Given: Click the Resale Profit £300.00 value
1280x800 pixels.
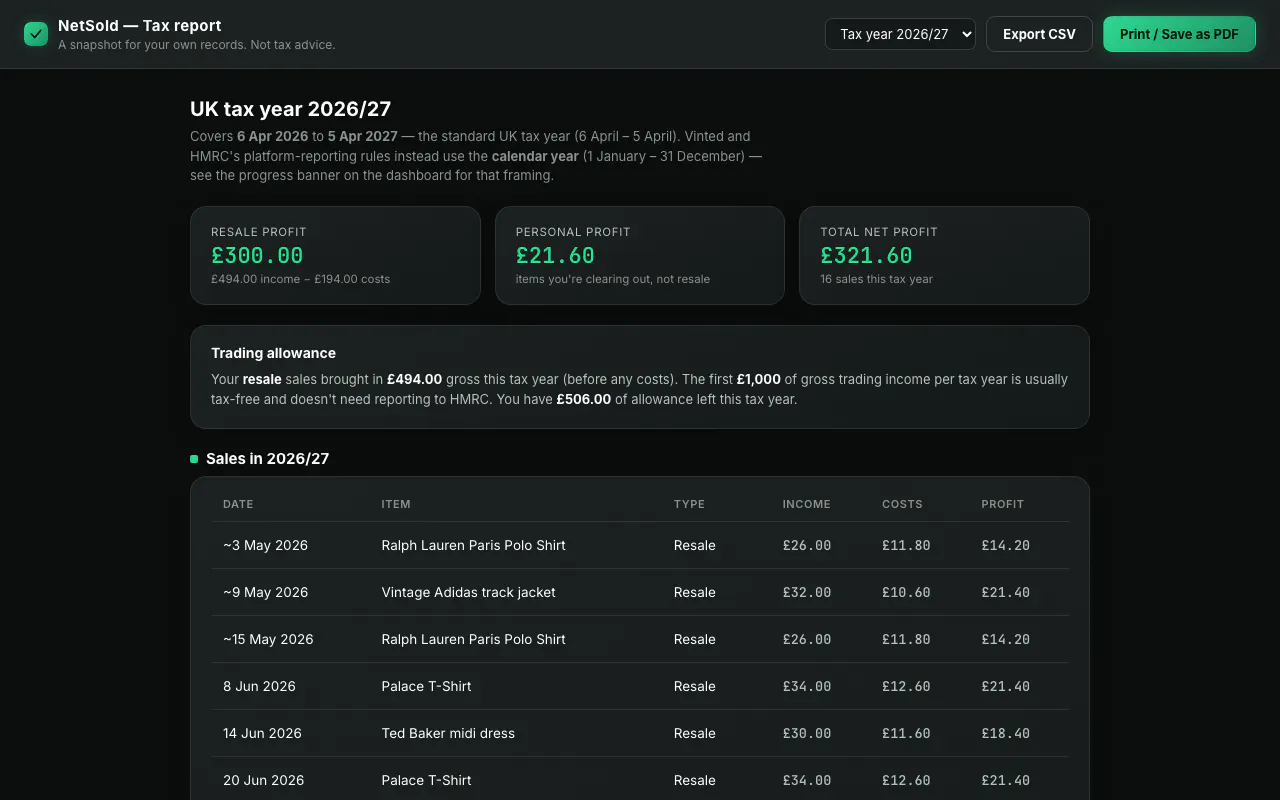Looking at the screenshot, I should point(257,256).
